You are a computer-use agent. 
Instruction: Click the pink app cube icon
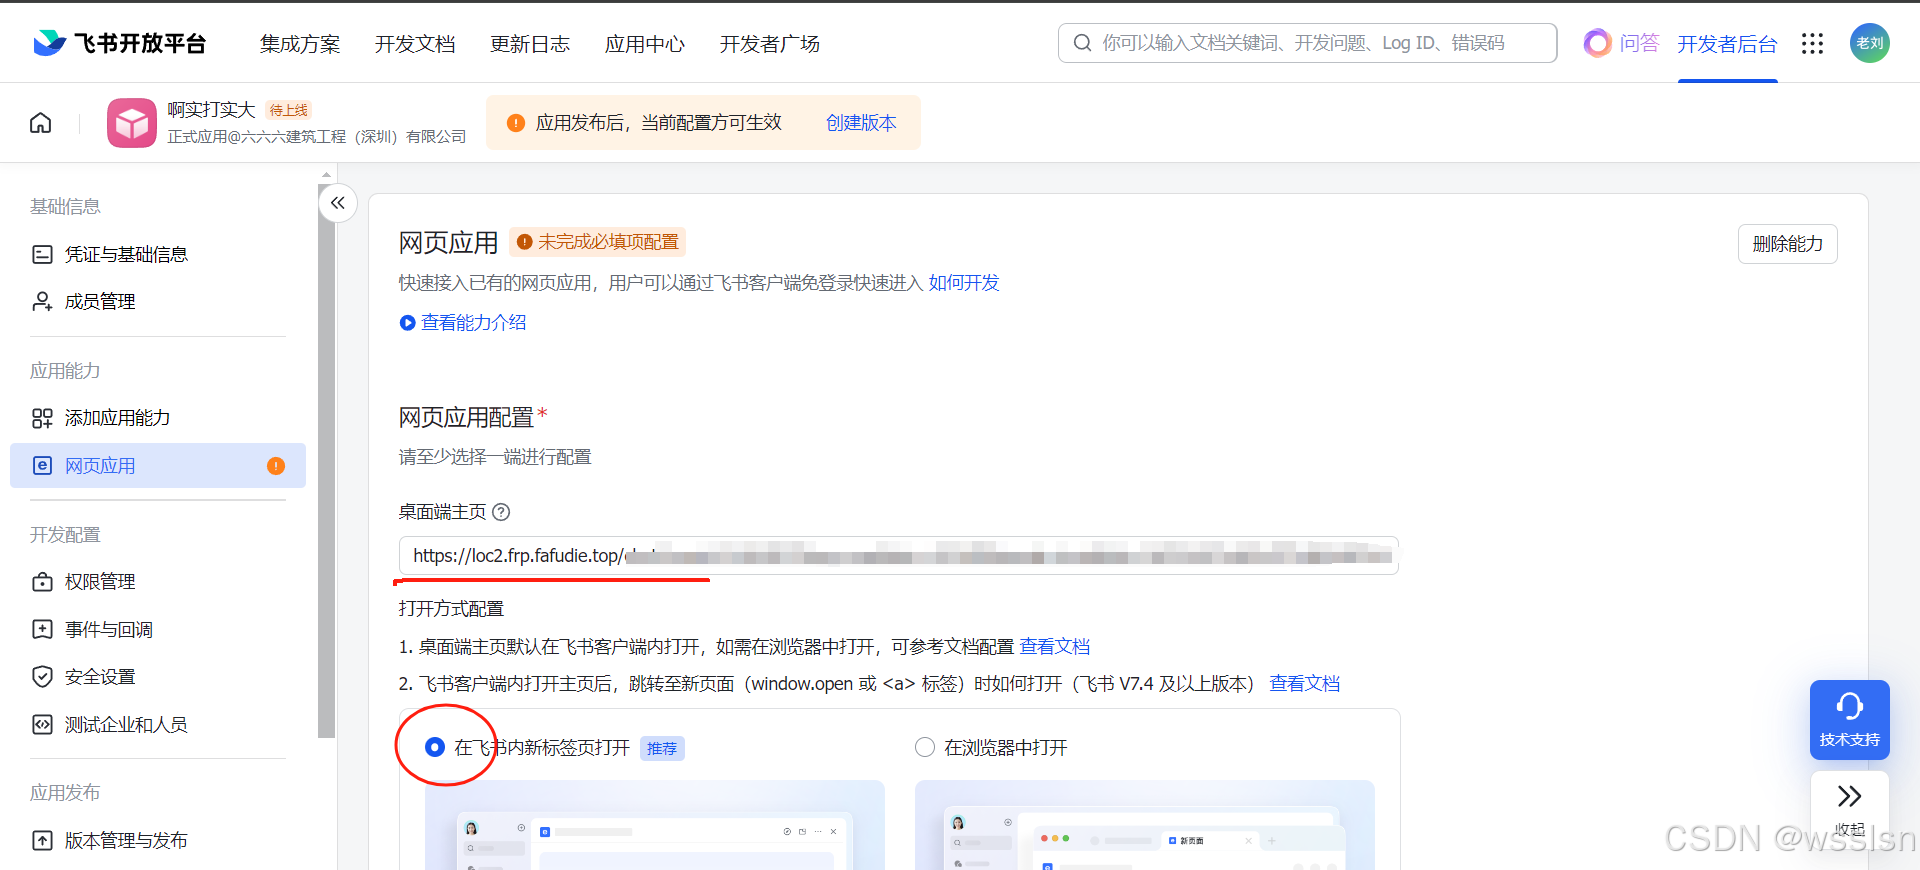click(x=132, y=123)
